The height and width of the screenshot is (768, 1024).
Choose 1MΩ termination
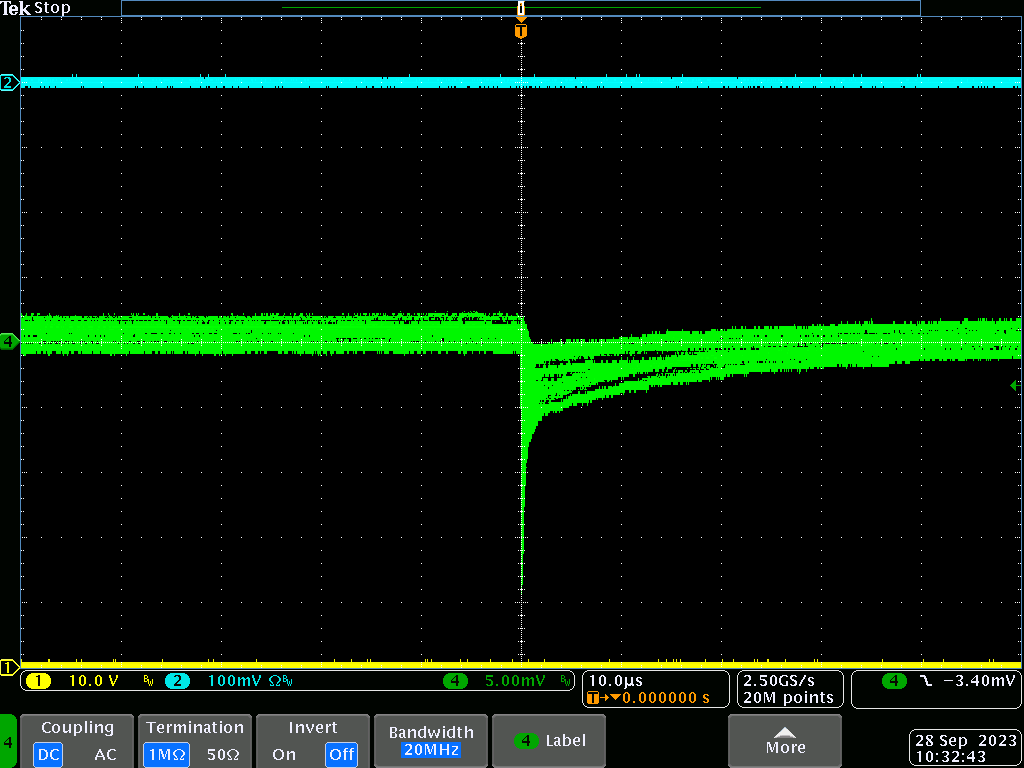[165, 754]
